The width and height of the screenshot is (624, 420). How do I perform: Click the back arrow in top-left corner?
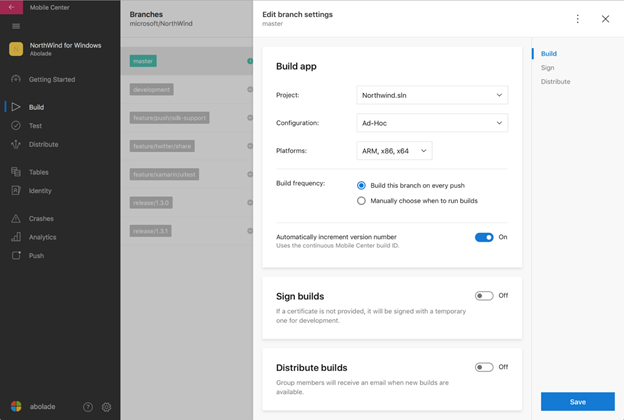(x=12, y=7)
